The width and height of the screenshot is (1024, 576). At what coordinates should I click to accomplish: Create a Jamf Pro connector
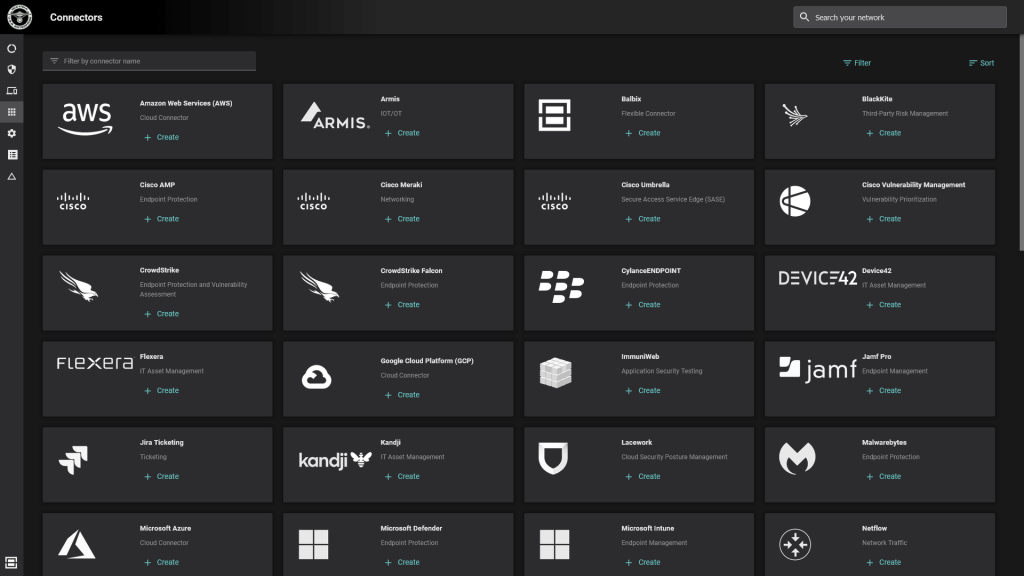(883, 391)
